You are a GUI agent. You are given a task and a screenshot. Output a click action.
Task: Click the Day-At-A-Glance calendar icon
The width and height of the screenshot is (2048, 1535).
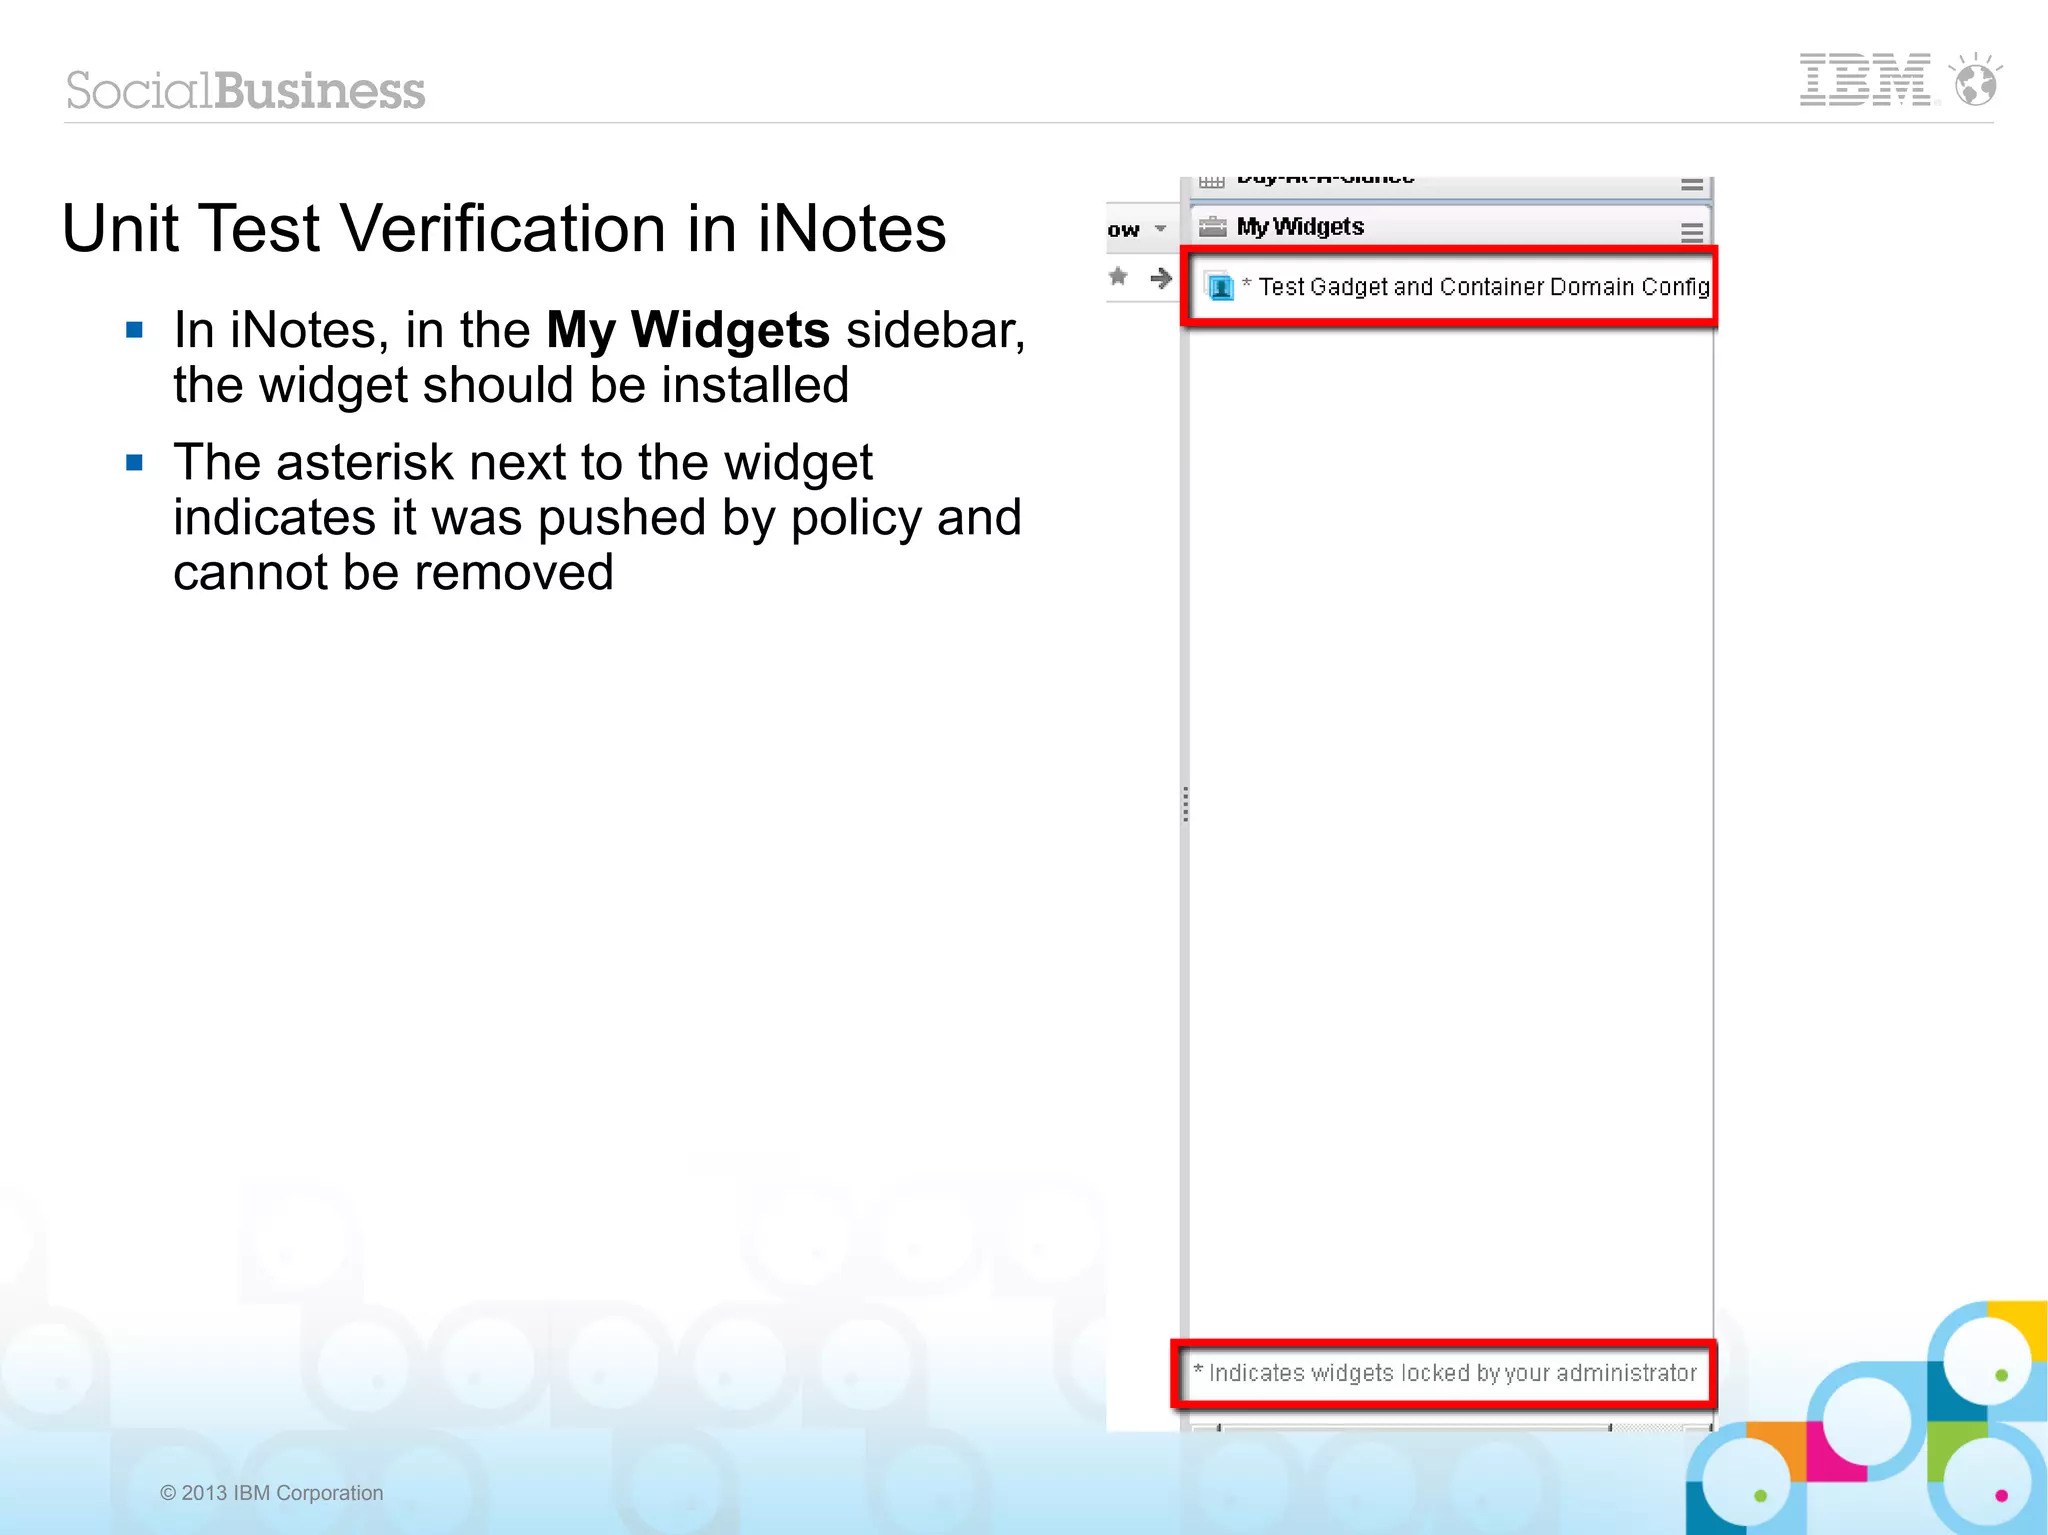point(1211,182)
